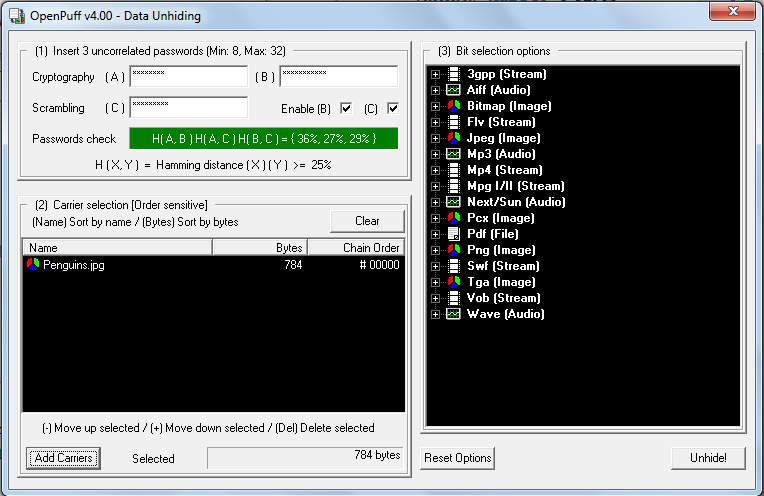This screenshot has width=764, height=496.
Task: Click the Scrambling (C) password field
Action: coord(189,108)
